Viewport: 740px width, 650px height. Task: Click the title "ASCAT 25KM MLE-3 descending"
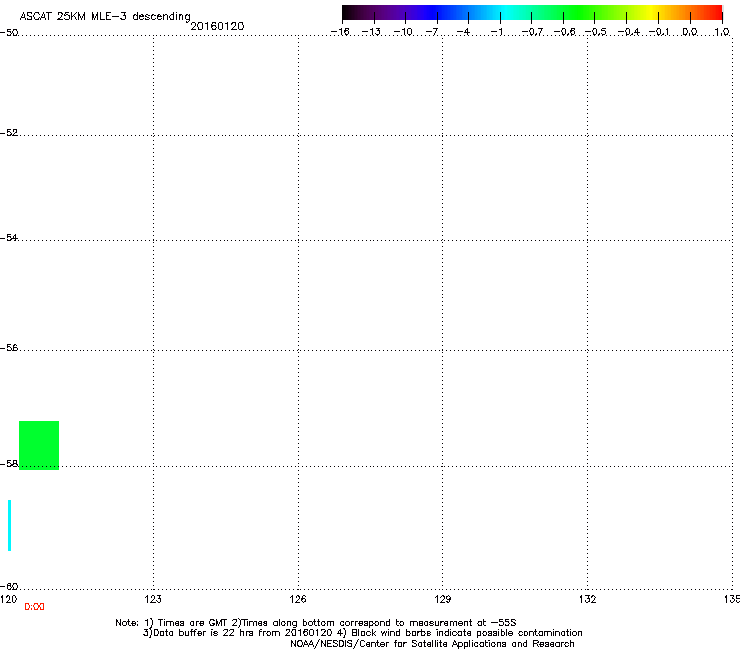tap(105, 16)
